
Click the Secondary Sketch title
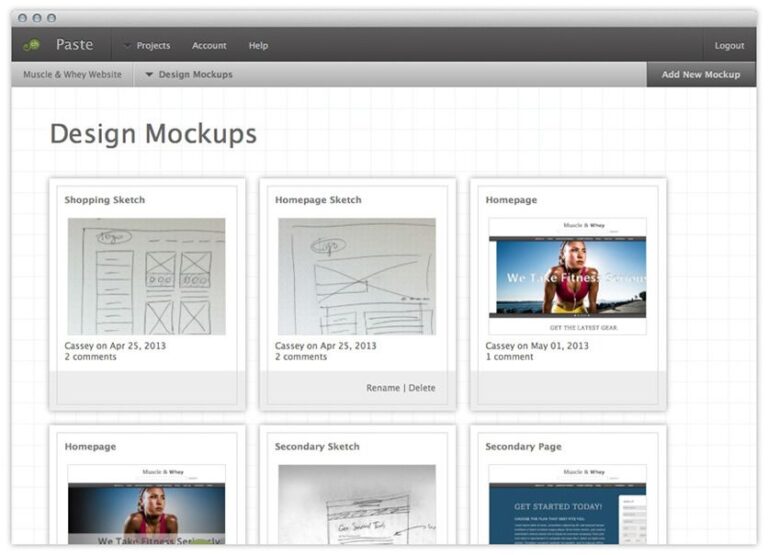[317, 447]
